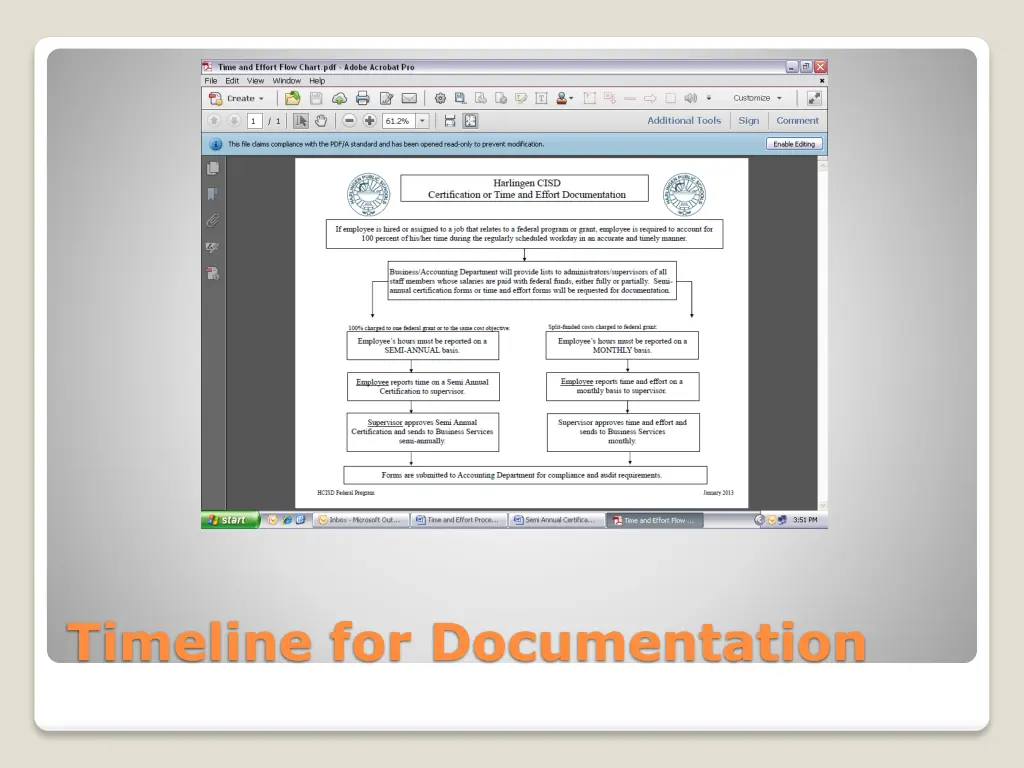Image resolution: width=1024 pixels, height=768 pixels.
Task: Switch to the Comment pane
Action: [x=797, y=120]
